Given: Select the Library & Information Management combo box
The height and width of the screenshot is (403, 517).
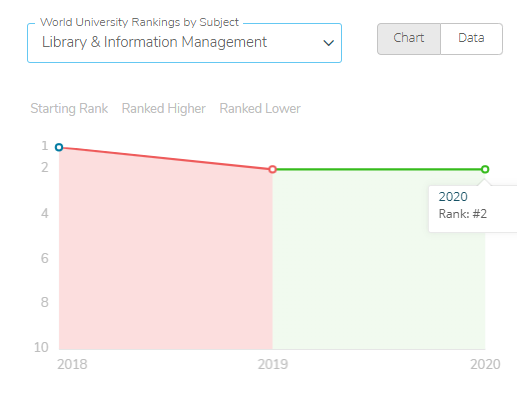Looking at the screenshot, I should [184, 43].
